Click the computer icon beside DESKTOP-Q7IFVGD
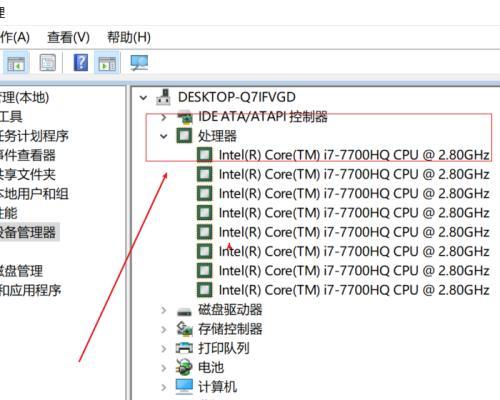 [x=164, y=97]
